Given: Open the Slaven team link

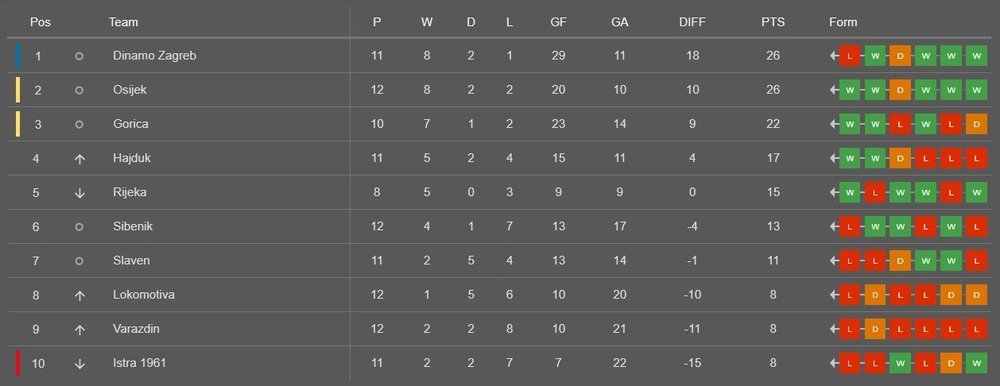Looking at the screenshot, I should [x=132, y=260].
